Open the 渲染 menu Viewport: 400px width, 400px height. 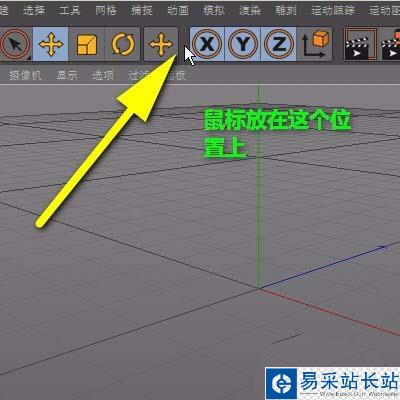click(x=250, y=11)
